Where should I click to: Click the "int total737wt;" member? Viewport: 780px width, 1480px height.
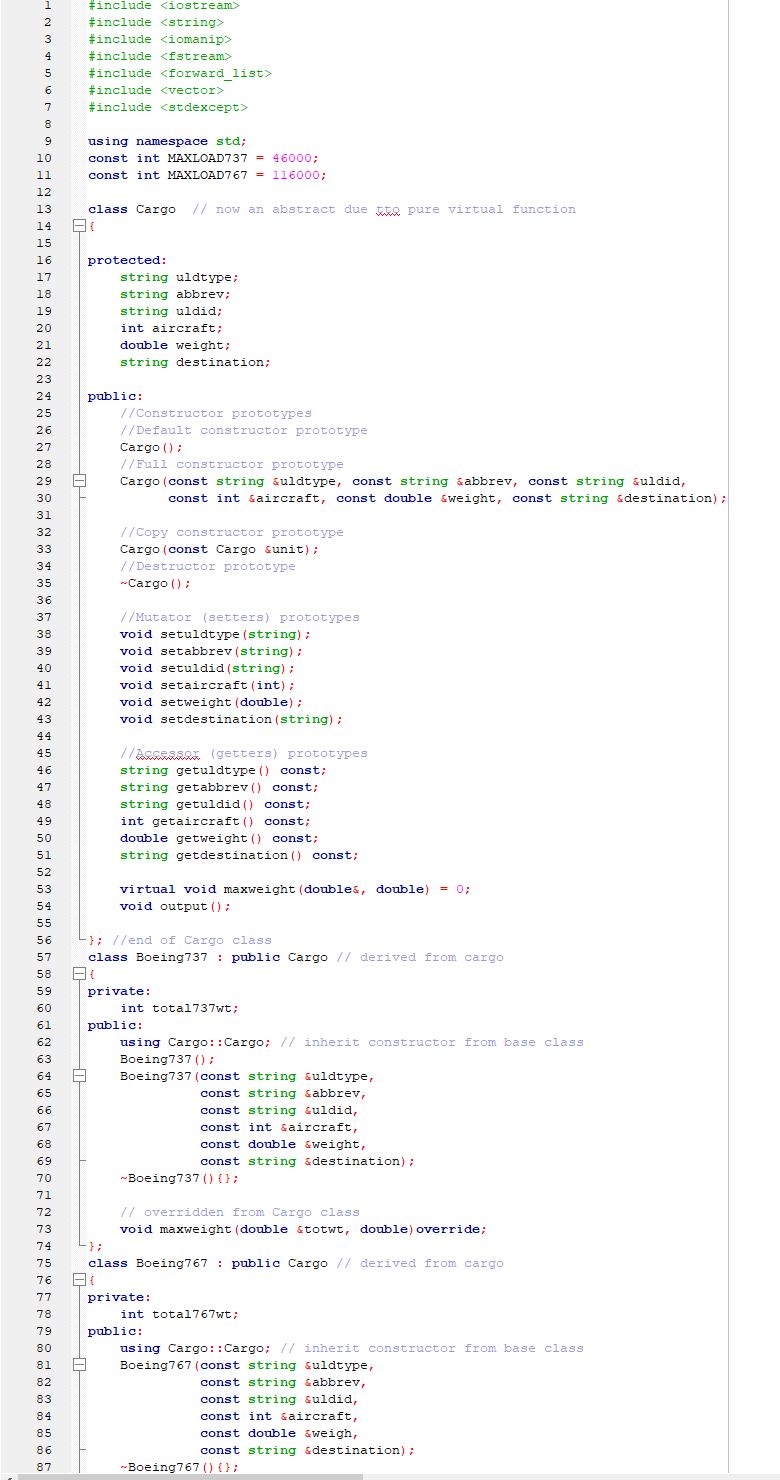pos(180,1008)
